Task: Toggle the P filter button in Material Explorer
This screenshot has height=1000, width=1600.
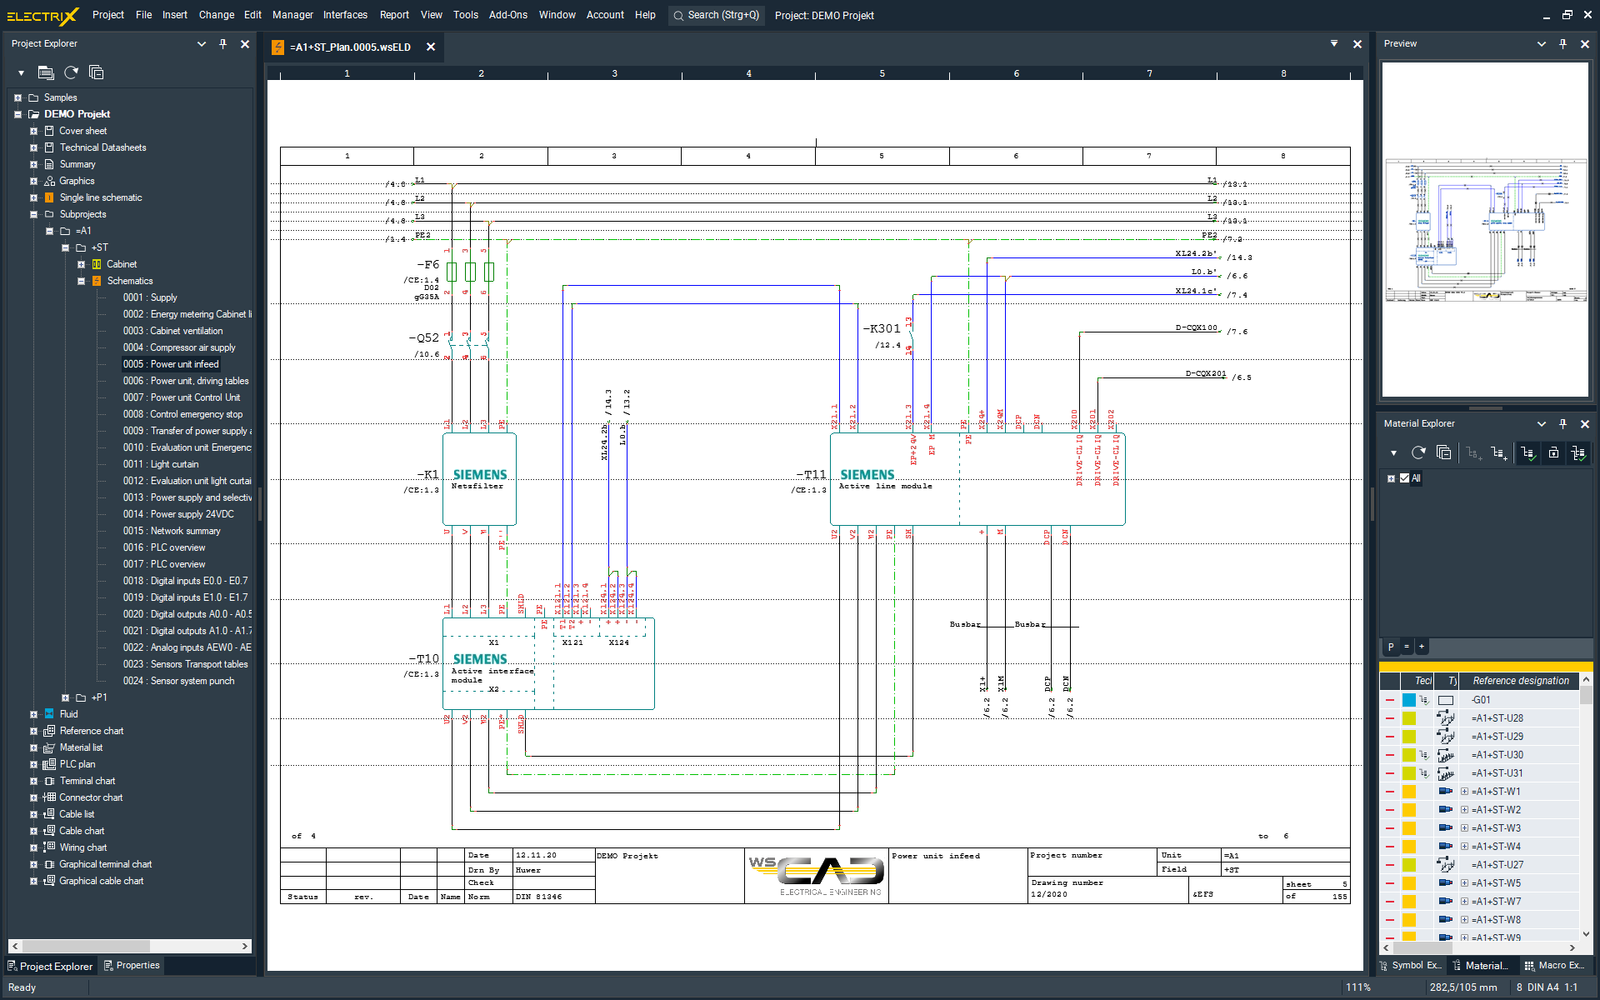Action: [1390, 647]
